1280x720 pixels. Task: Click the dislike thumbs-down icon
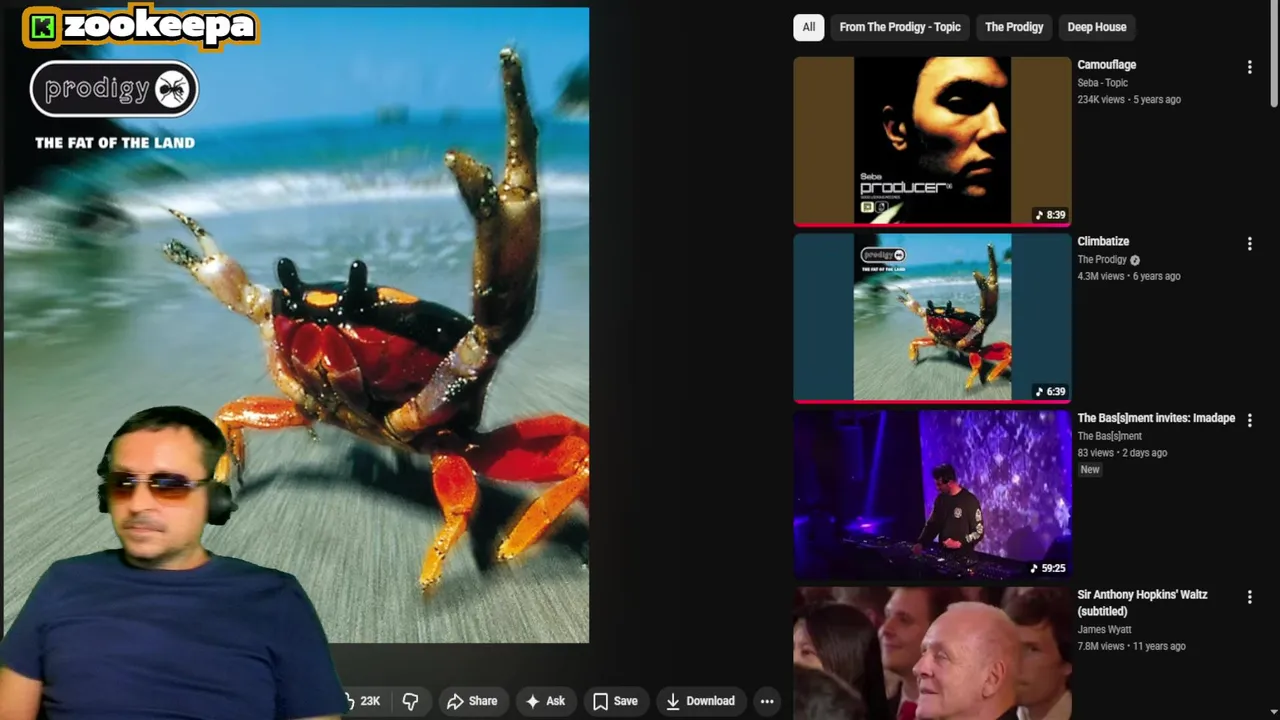(x=410, y=701)
